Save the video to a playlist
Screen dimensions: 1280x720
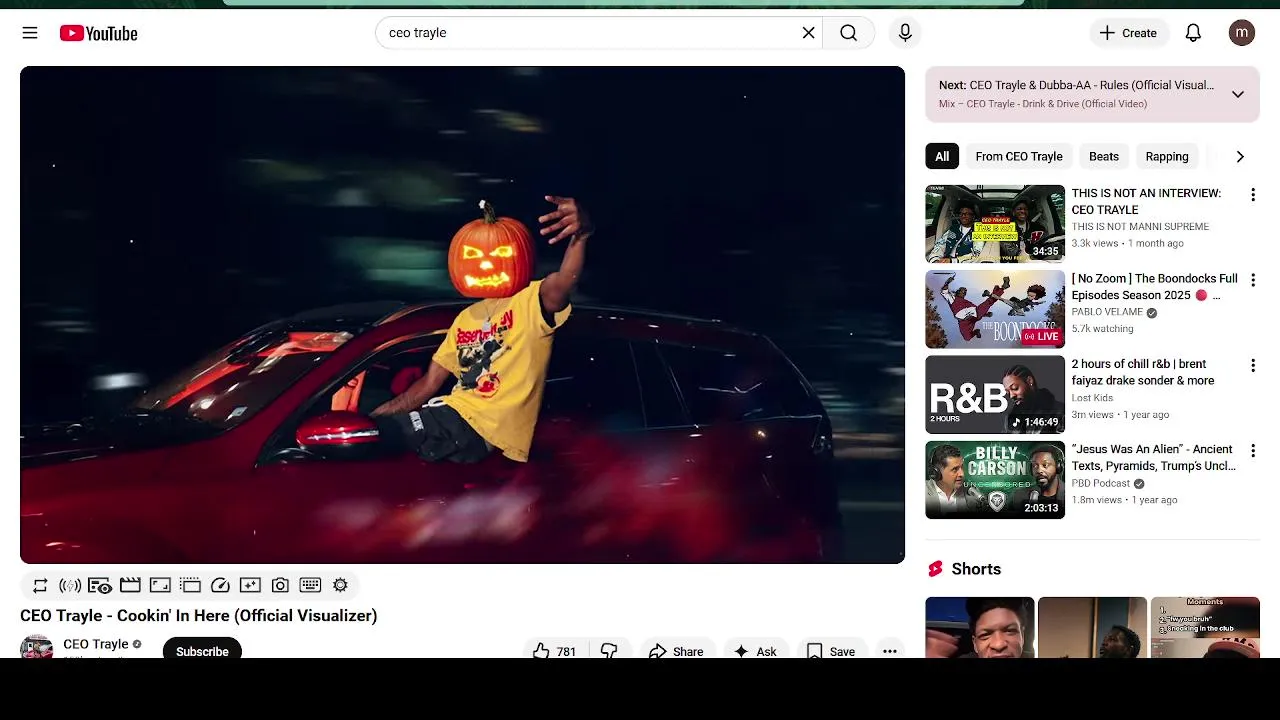point(831,649)
